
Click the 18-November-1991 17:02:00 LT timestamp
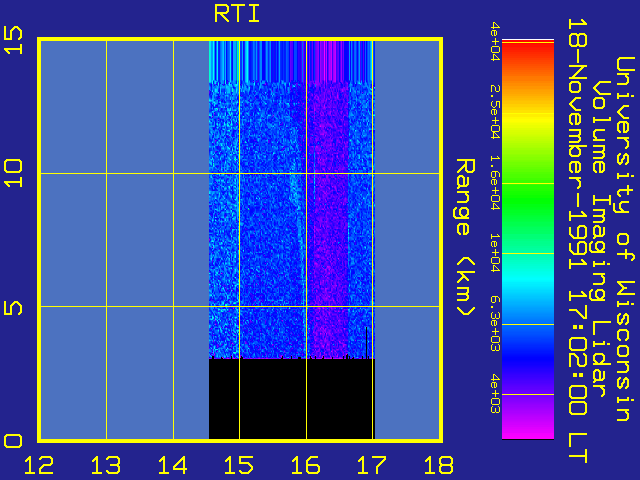coord(578,240)
